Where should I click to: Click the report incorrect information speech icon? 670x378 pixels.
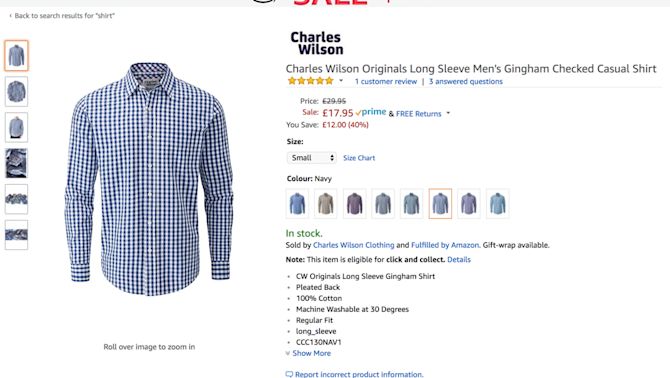pyautogui.click(x=289, y=375)
